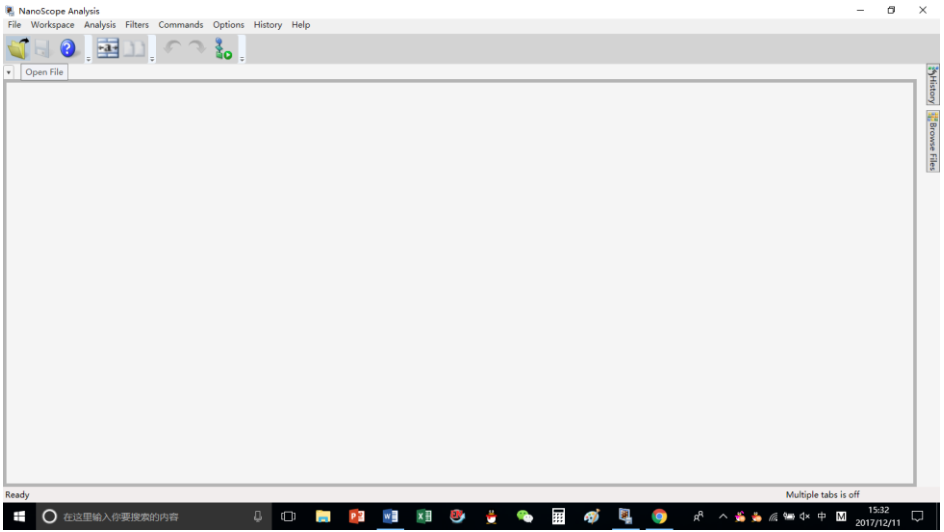Click the Save disk icon in toolbar

(x=43, y=48)
